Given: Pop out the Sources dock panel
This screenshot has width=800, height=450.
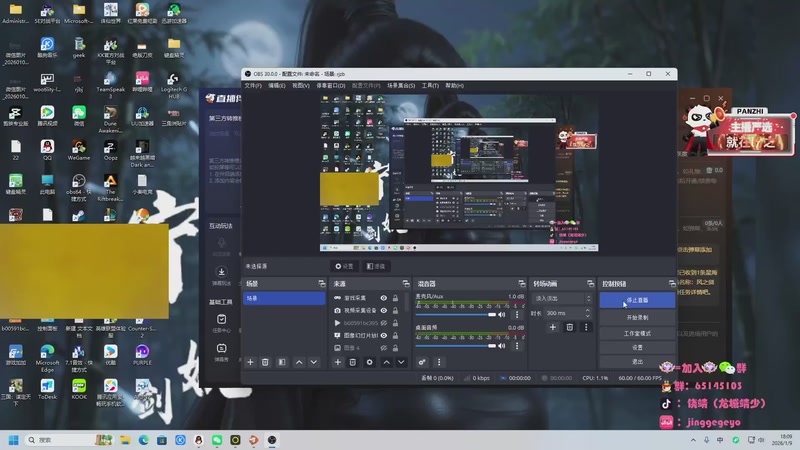Looking at the screenshot, I should point(406,284).
